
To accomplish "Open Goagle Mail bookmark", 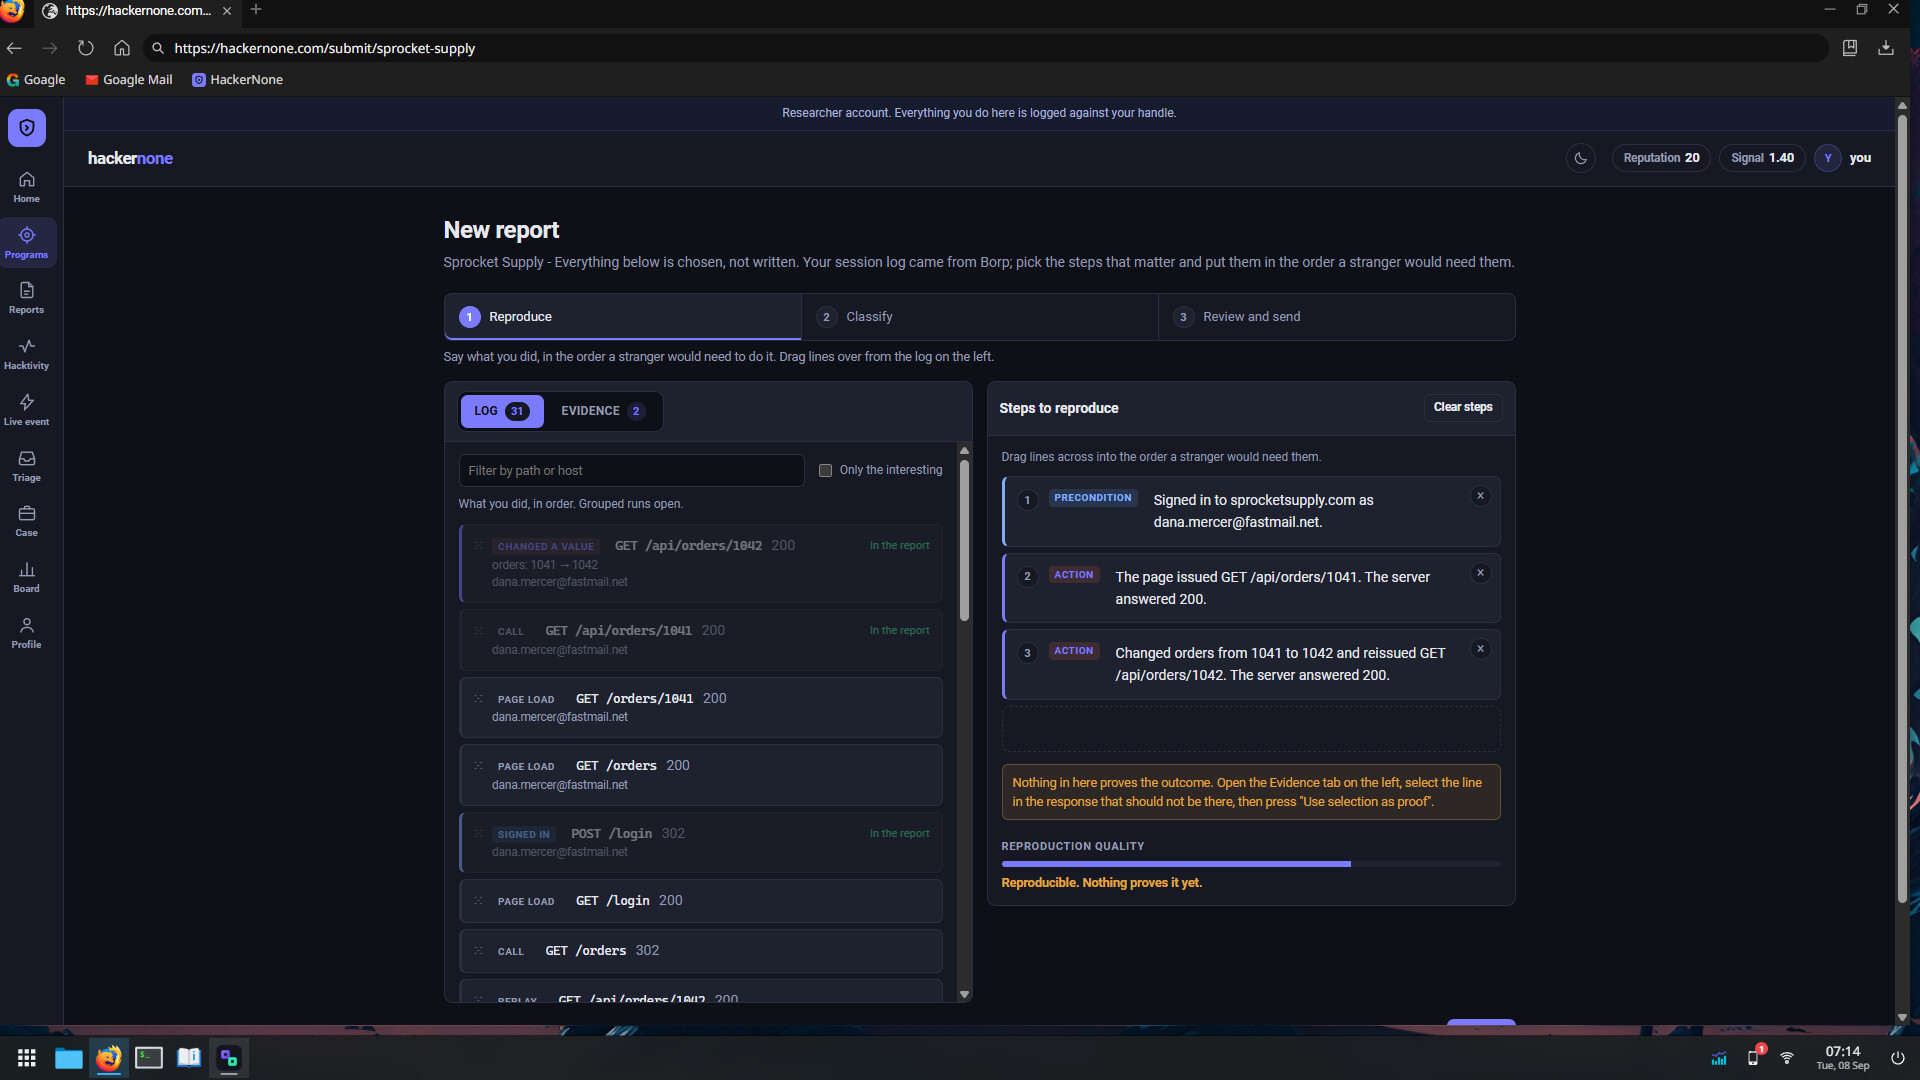I will point(129,80).
